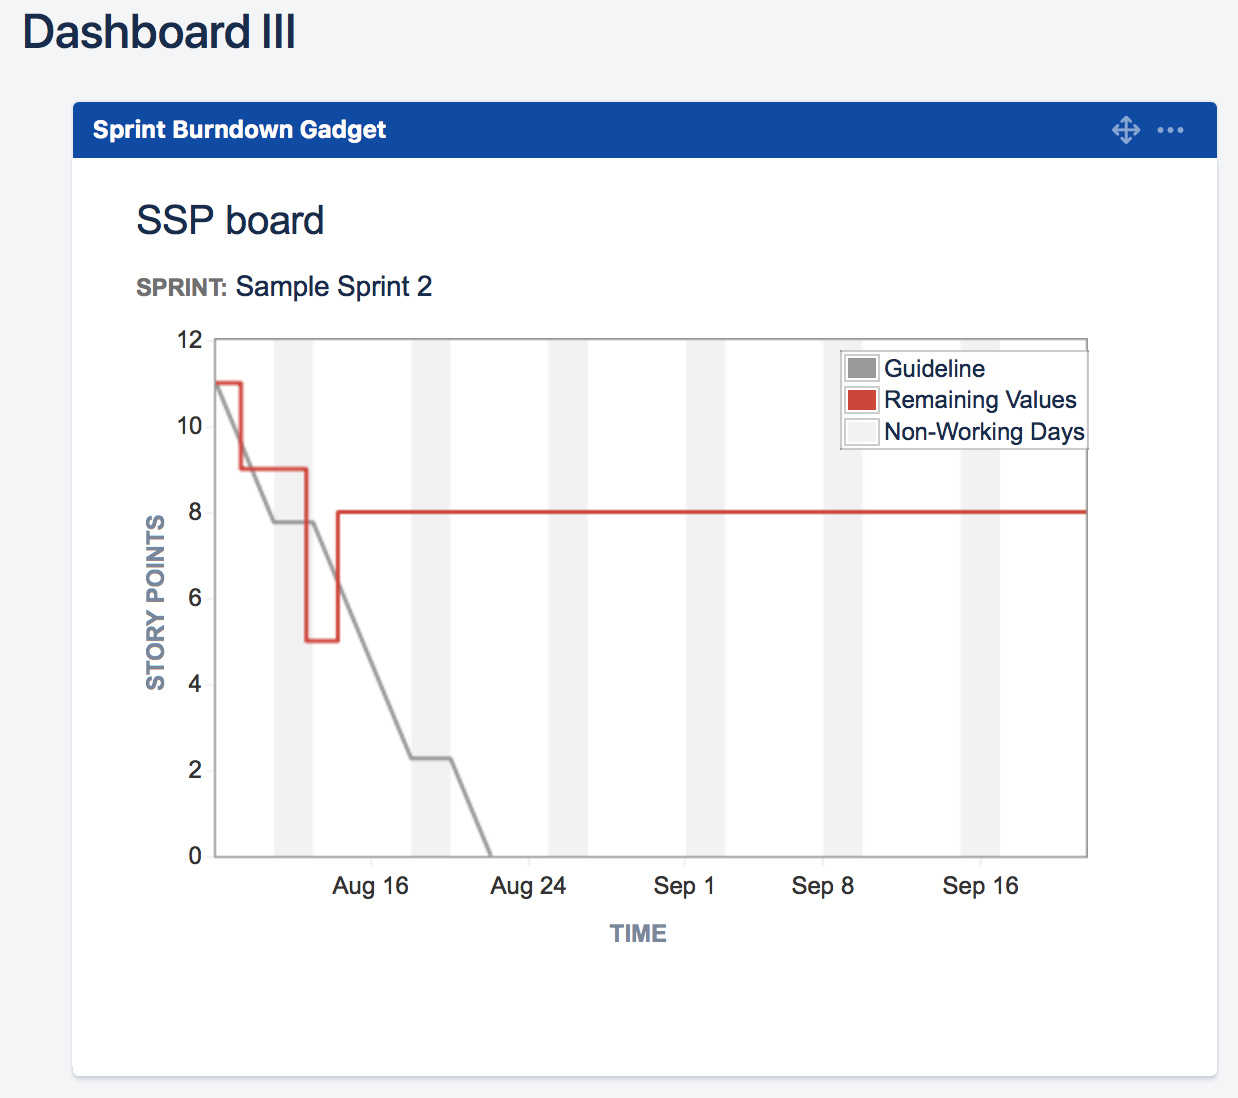
Task: Click the Remaining Values red swatch
Action: point(861,399)
